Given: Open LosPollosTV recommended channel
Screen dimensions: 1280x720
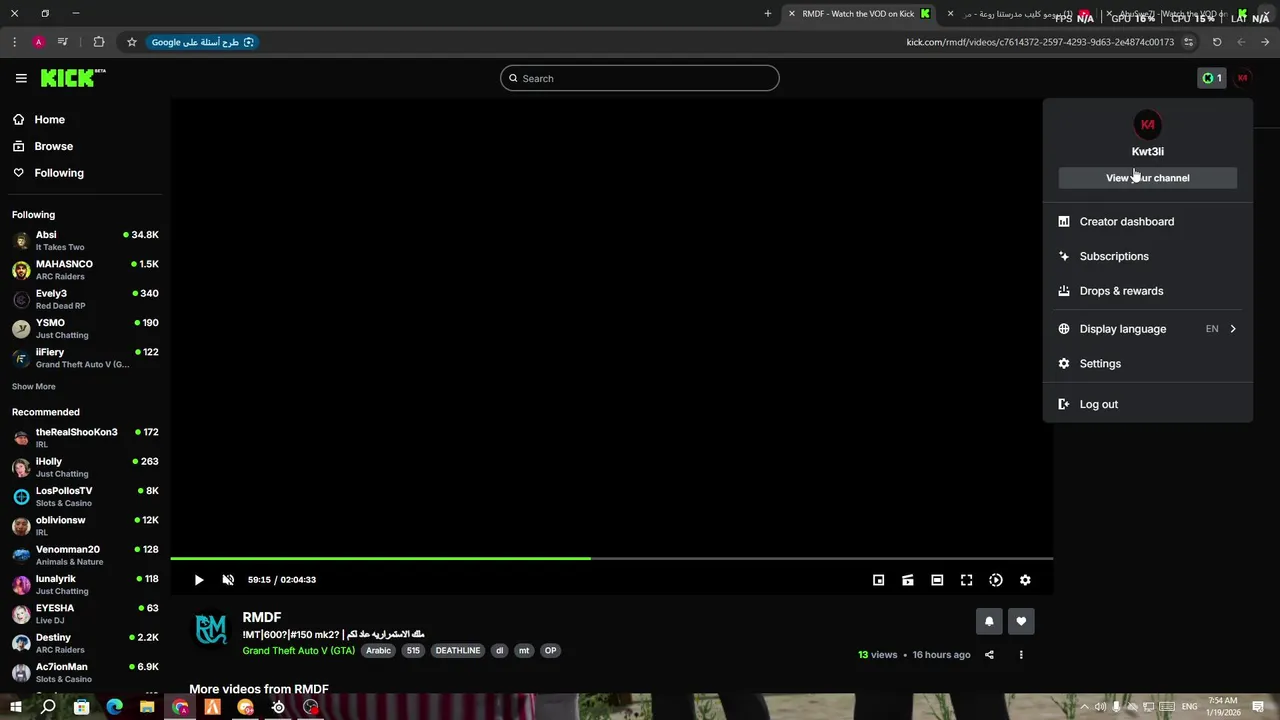Looking at the screenshot, I should coord(85,496).
